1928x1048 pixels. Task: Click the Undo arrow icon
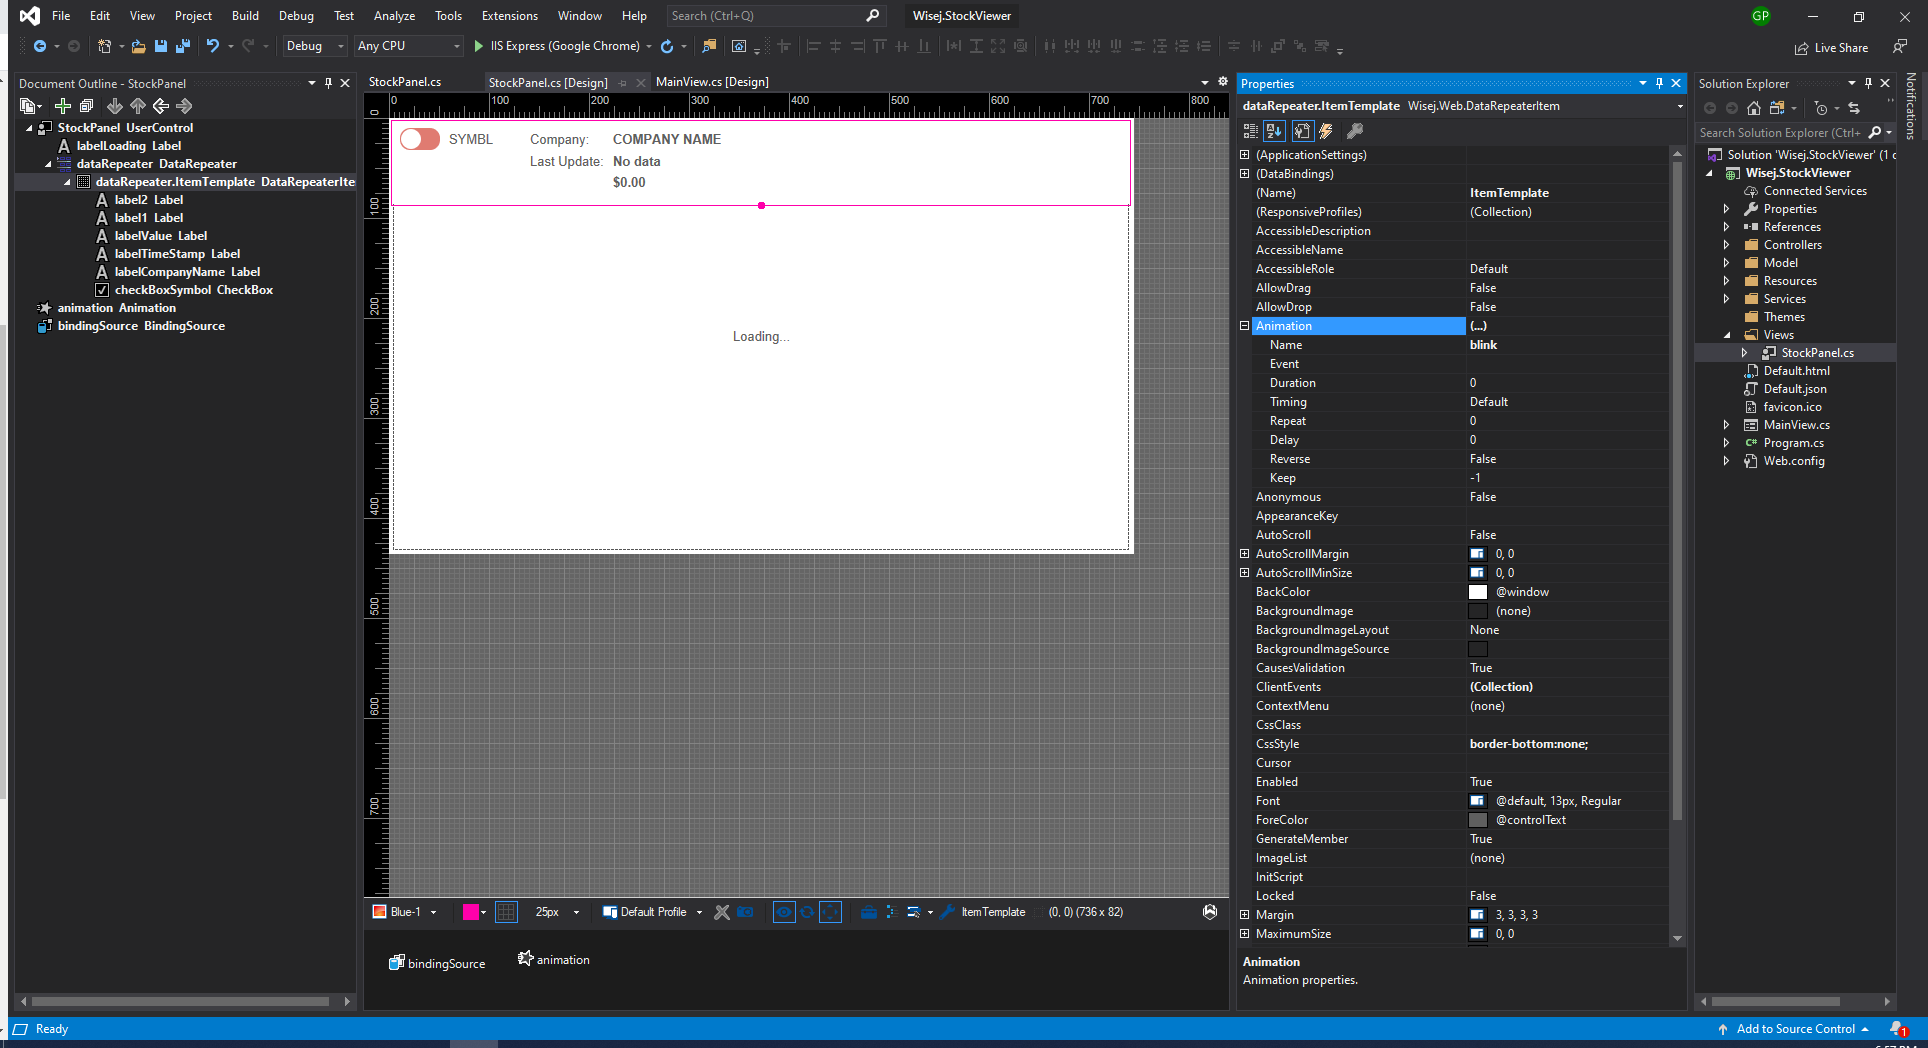tap(212, 46)
